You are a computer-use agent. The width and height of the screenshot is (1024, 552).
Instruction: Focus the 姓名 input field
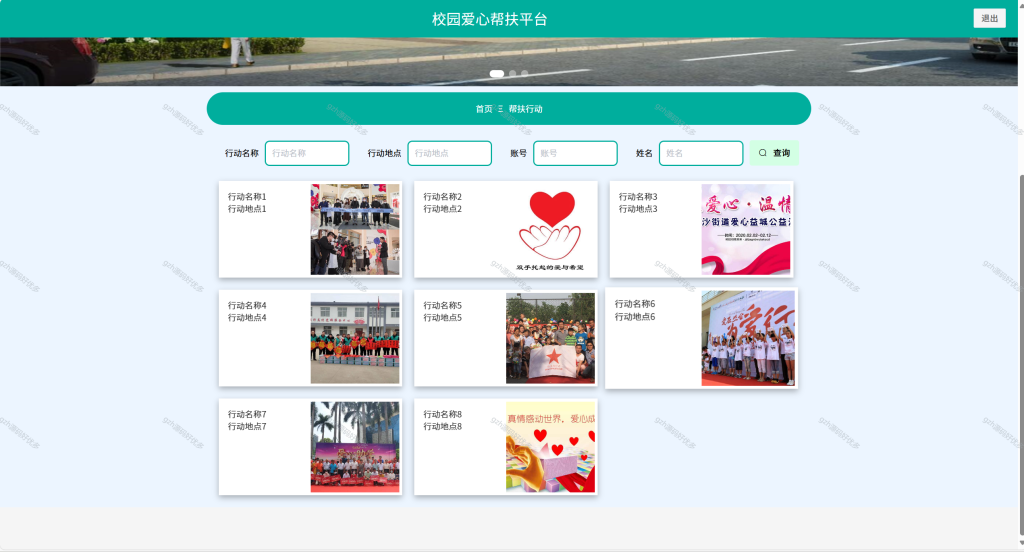(701, 153)
